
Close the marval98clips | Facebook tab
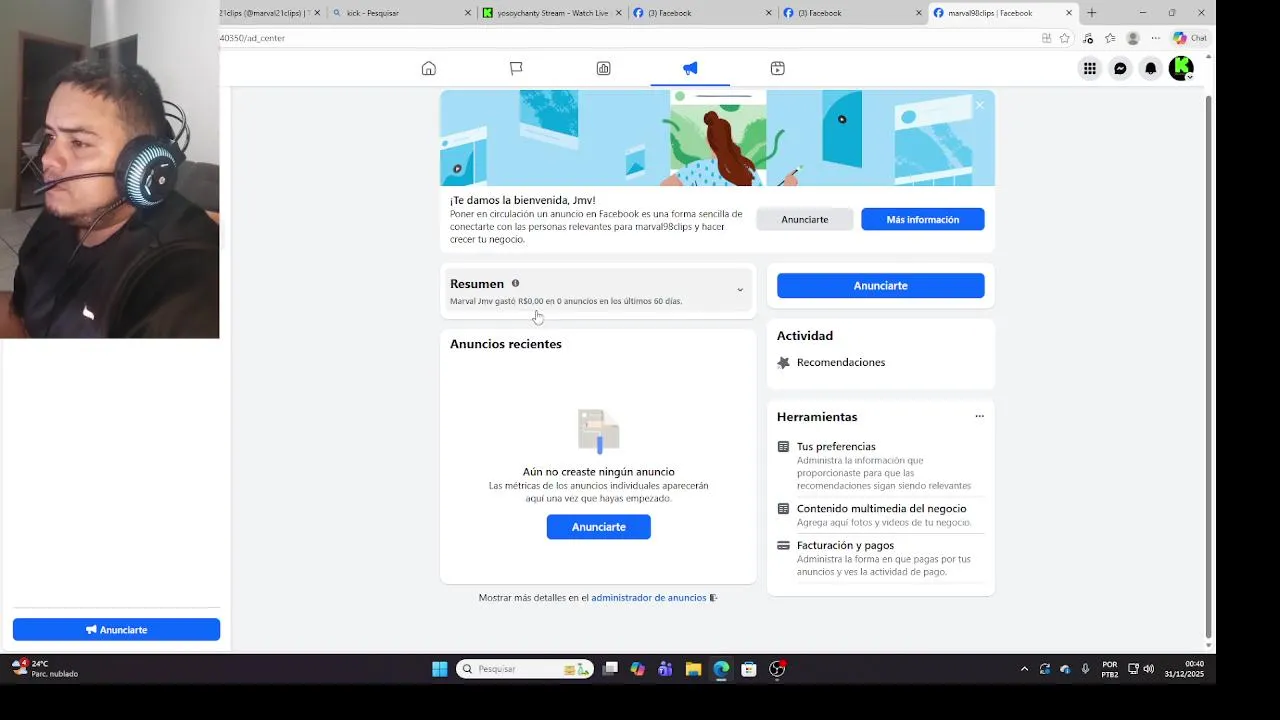pyautogui.click(x=1069, y=13)
